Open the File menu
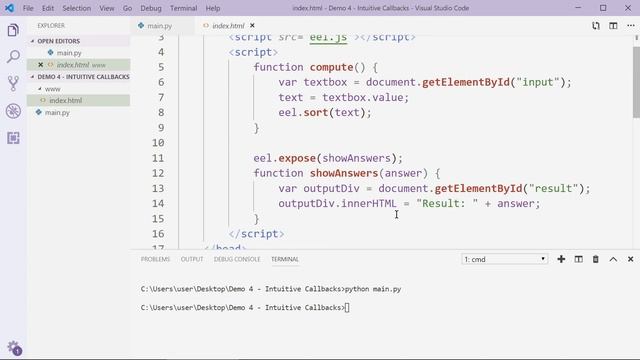The height and width of the screenshot is (360, 640). click(x=28, y=8)
